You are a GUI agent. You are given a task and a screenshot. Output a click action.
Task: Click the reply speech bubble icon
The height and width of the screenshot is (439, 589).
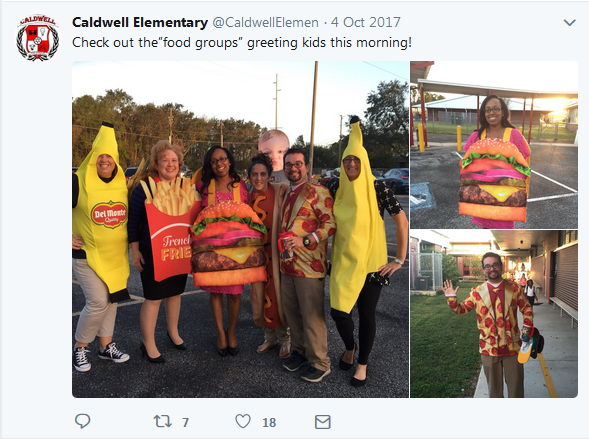click(82, 421)
